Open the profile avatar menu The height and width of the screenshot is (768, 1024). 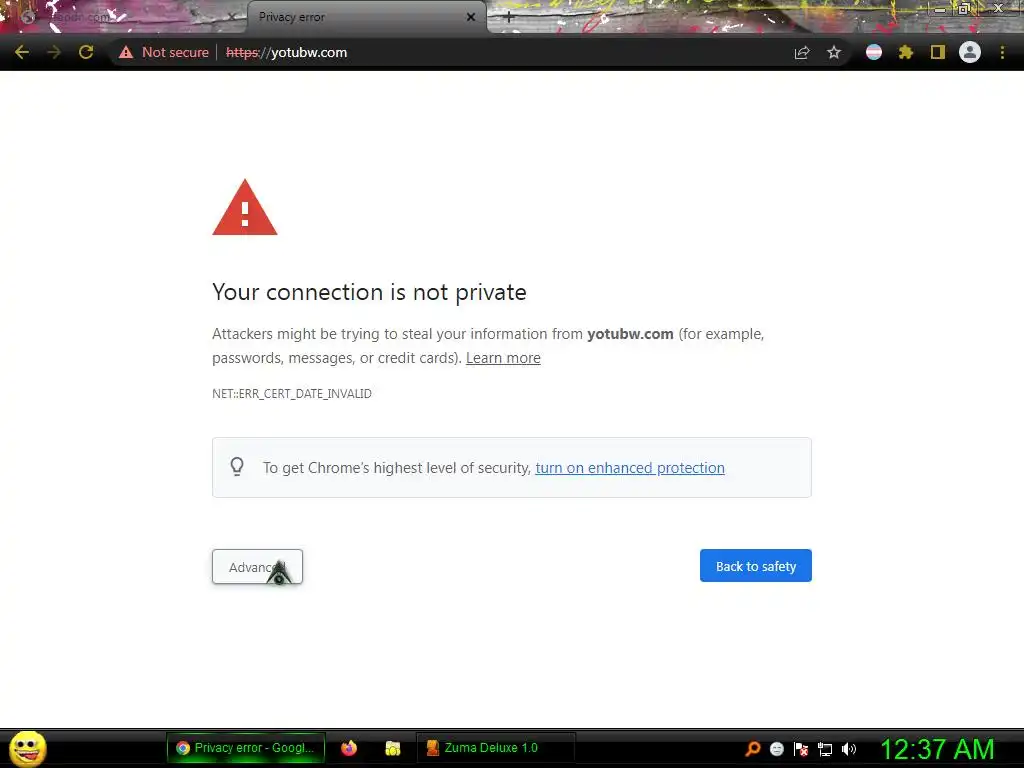click(x=970, y=52)
